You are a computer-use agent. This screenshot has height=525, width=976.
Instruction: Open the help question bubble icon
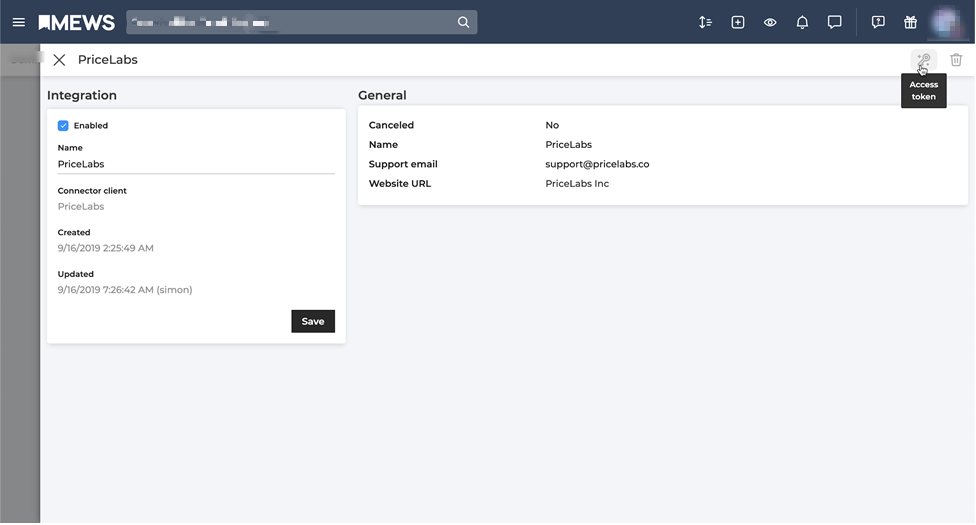(878, 22)
